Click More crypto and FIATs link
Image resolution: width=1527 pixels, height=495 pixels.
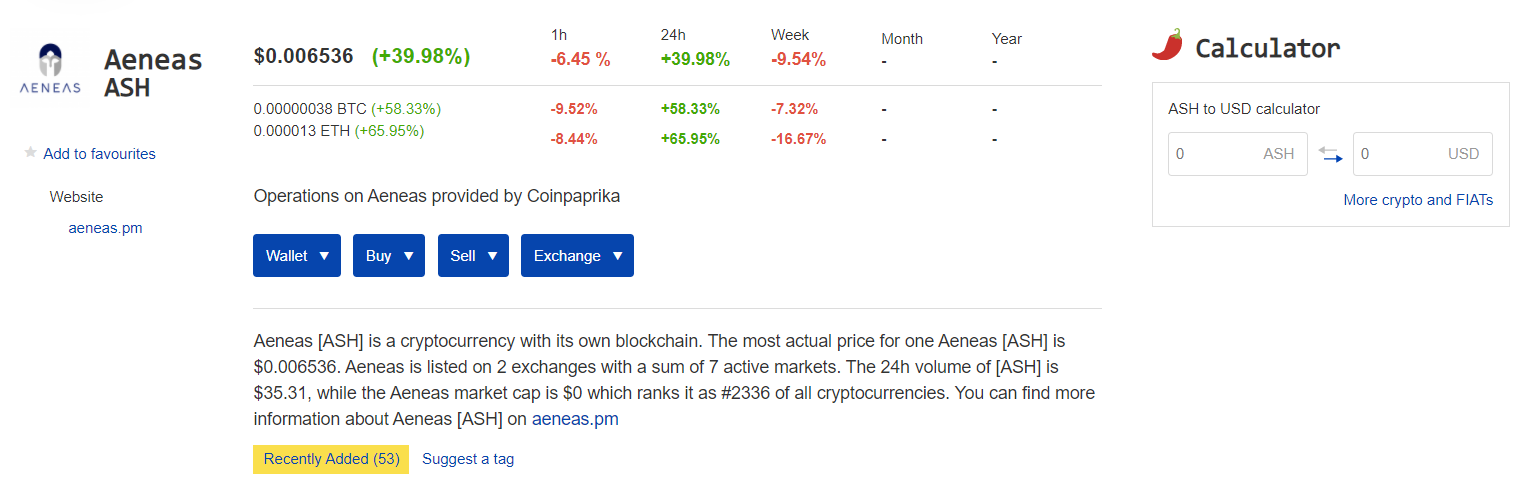(x=1417, y=200)
